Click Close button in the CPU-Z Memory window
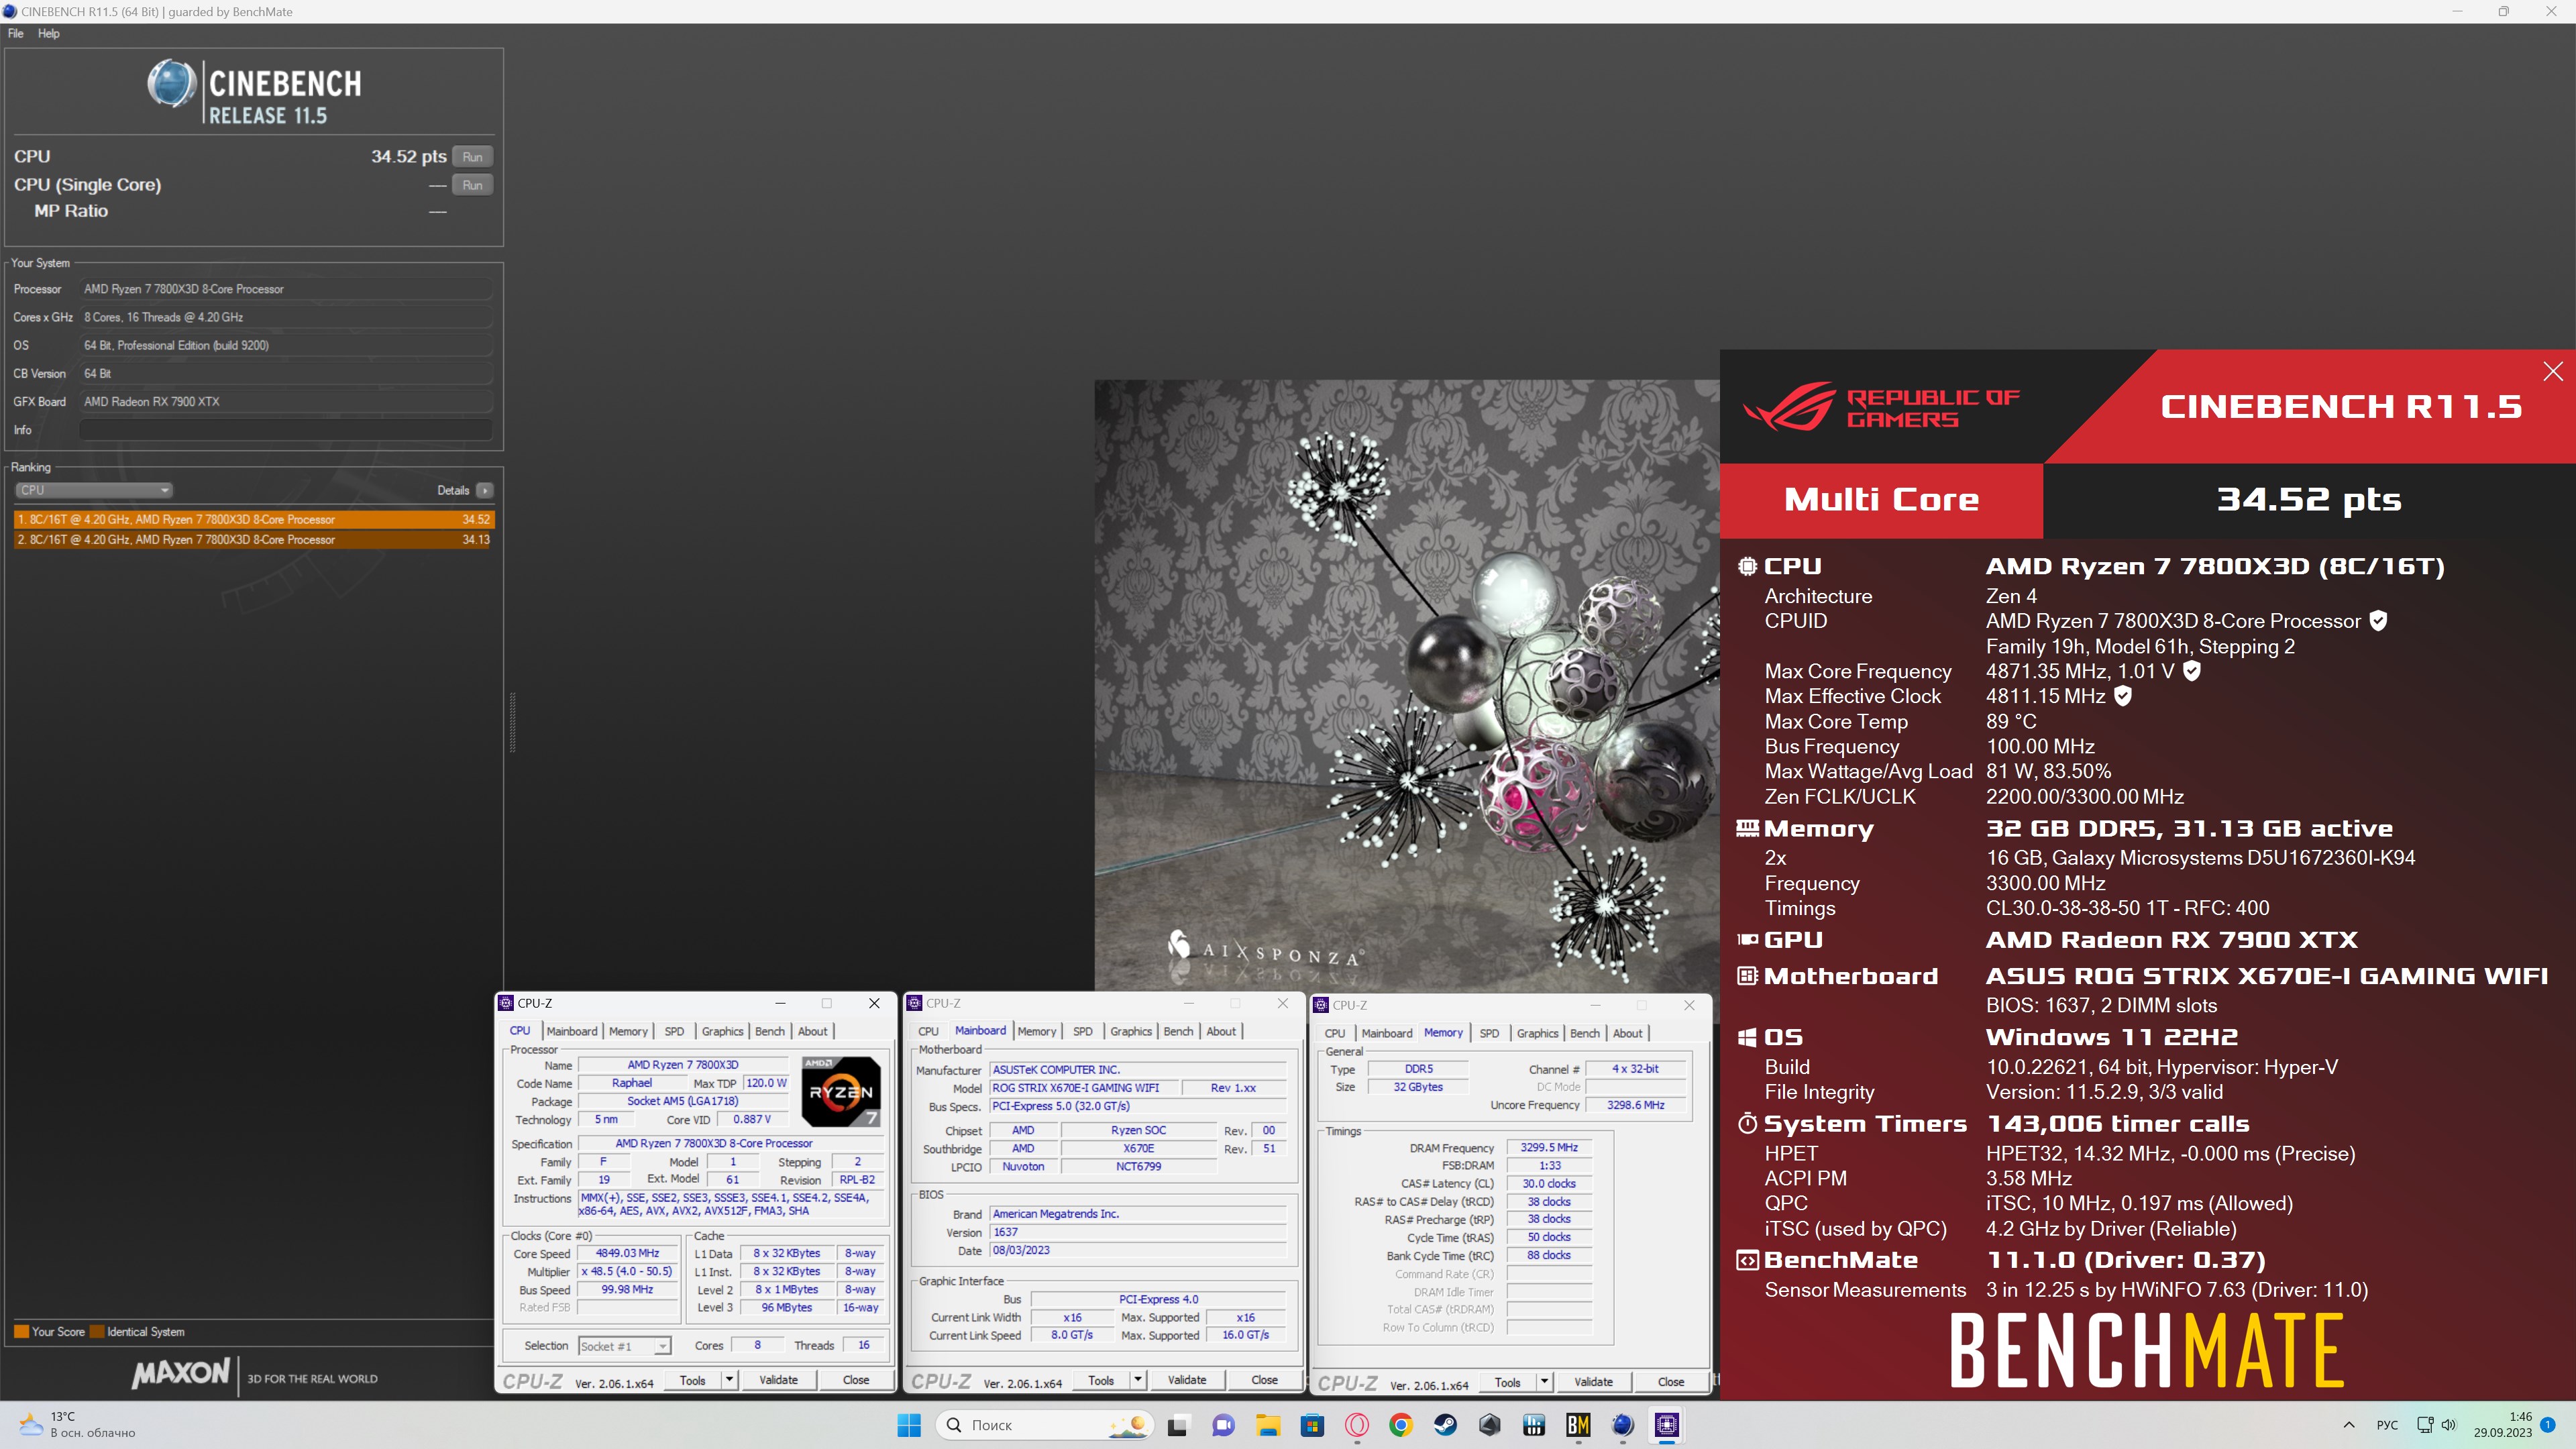This screenshot has width=2576, height=1449. click(x=1671, y=1382)
